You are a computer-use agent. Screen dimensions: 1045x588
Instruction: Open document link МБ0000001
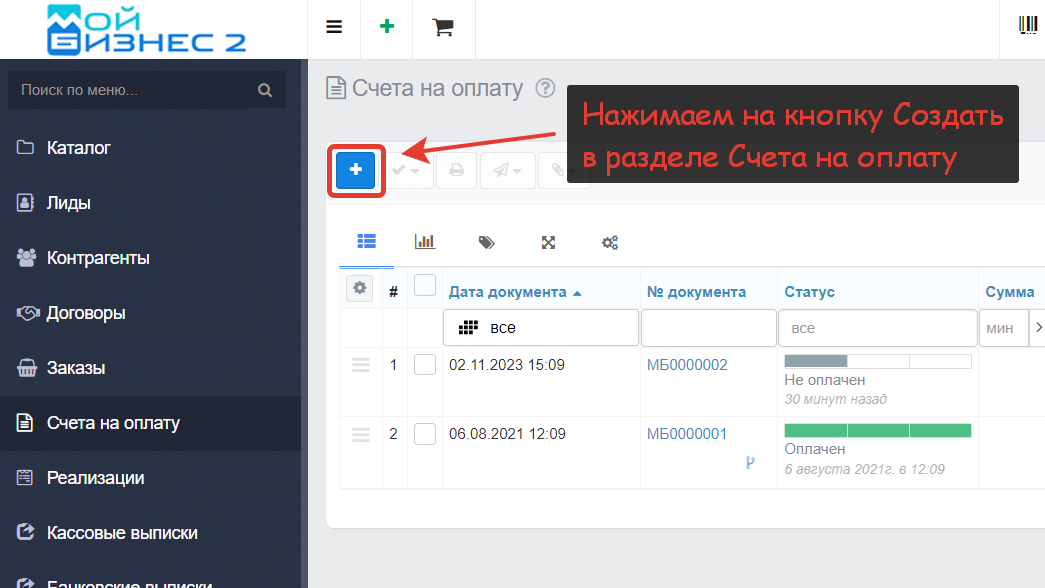[x=687, y=434]
